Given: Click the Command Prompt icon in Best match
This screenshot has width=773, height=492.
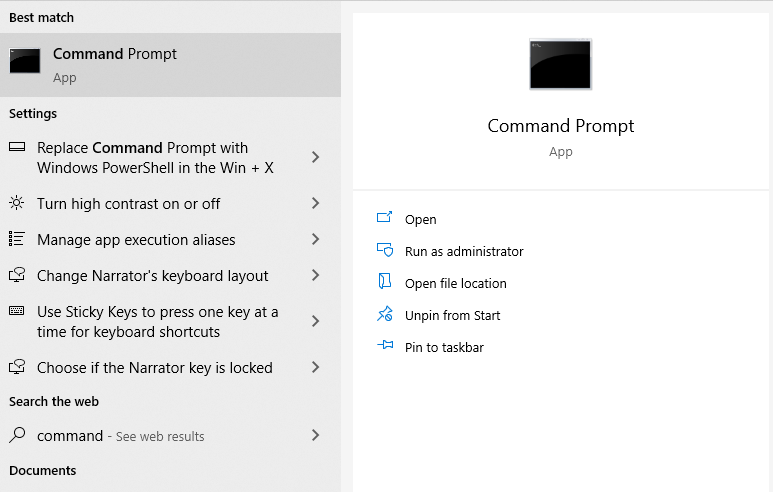Looking at the screenshot, I should coord(25,61).
